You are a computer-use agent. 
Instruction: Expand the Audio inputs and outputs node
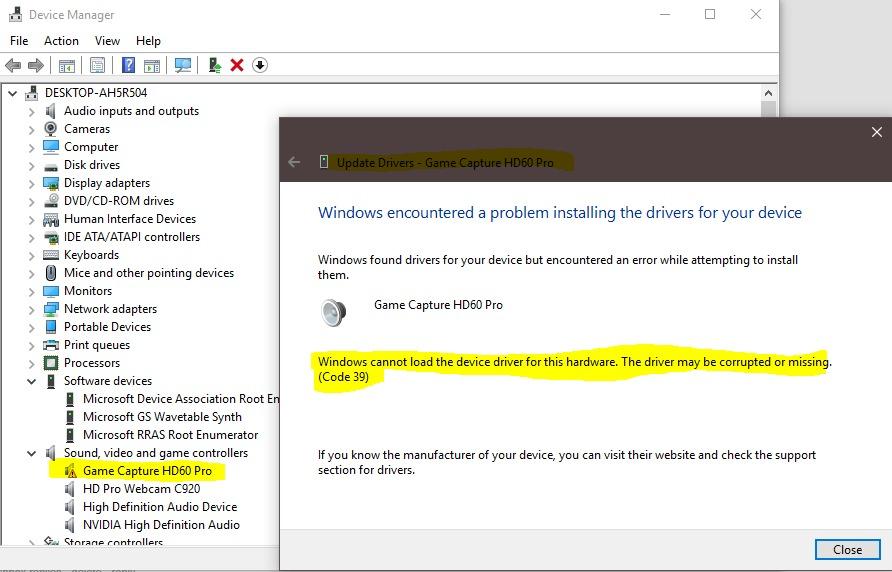point(32,111)
